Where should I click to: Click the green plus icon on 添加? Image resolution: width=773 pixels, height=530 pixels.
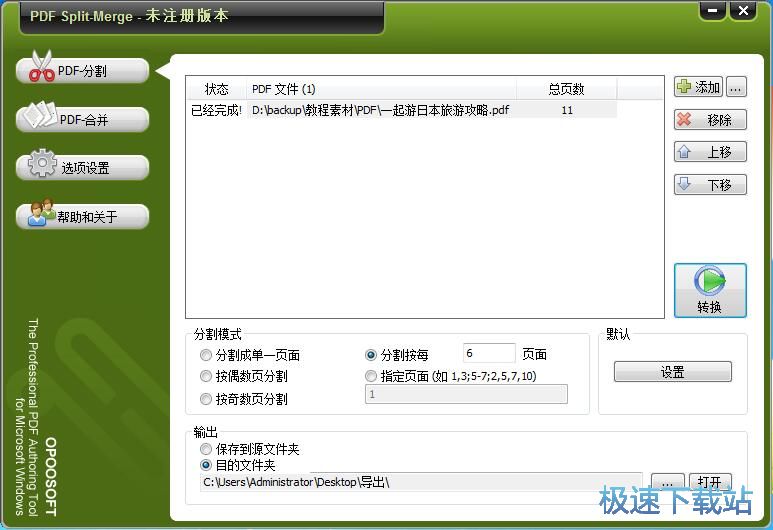coord(684,87)
